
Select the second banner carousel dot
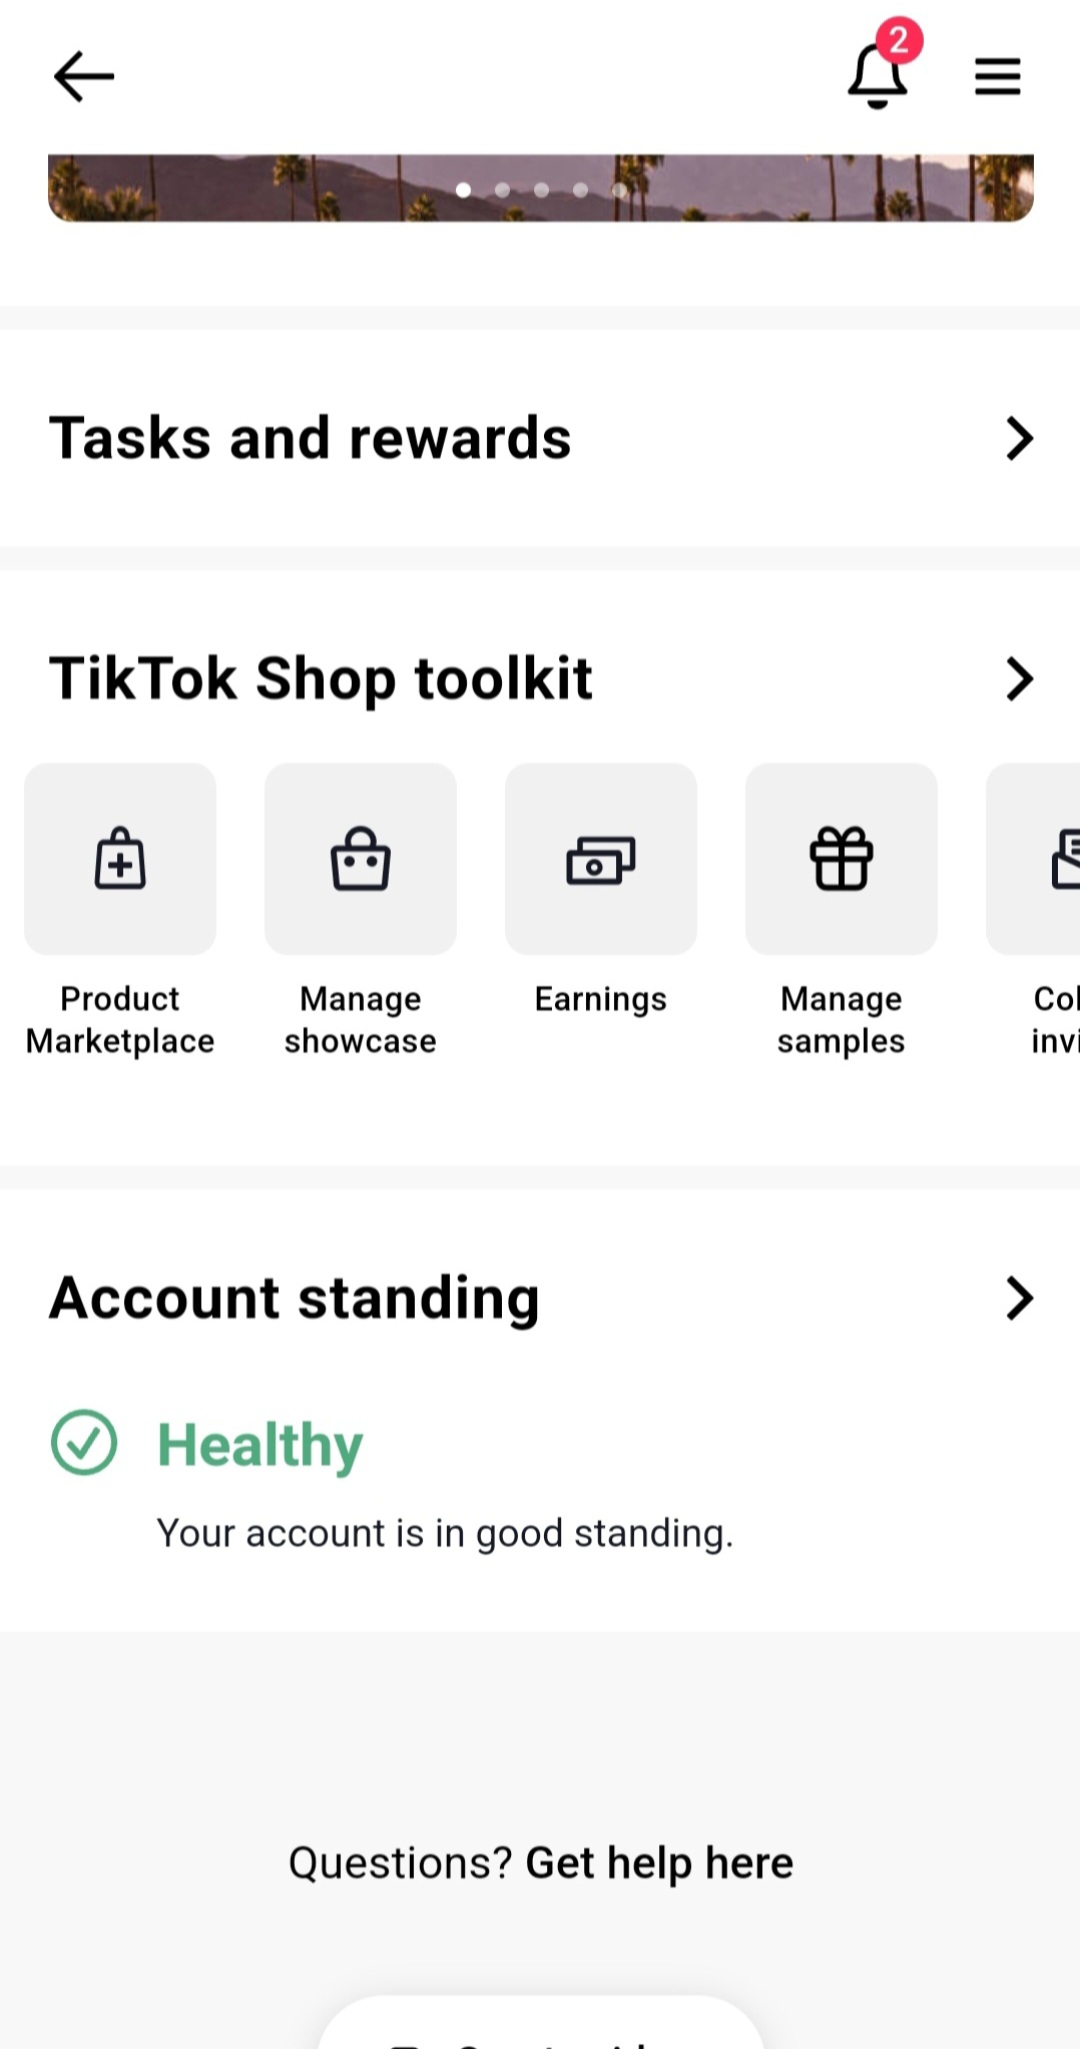coord(502,190)
